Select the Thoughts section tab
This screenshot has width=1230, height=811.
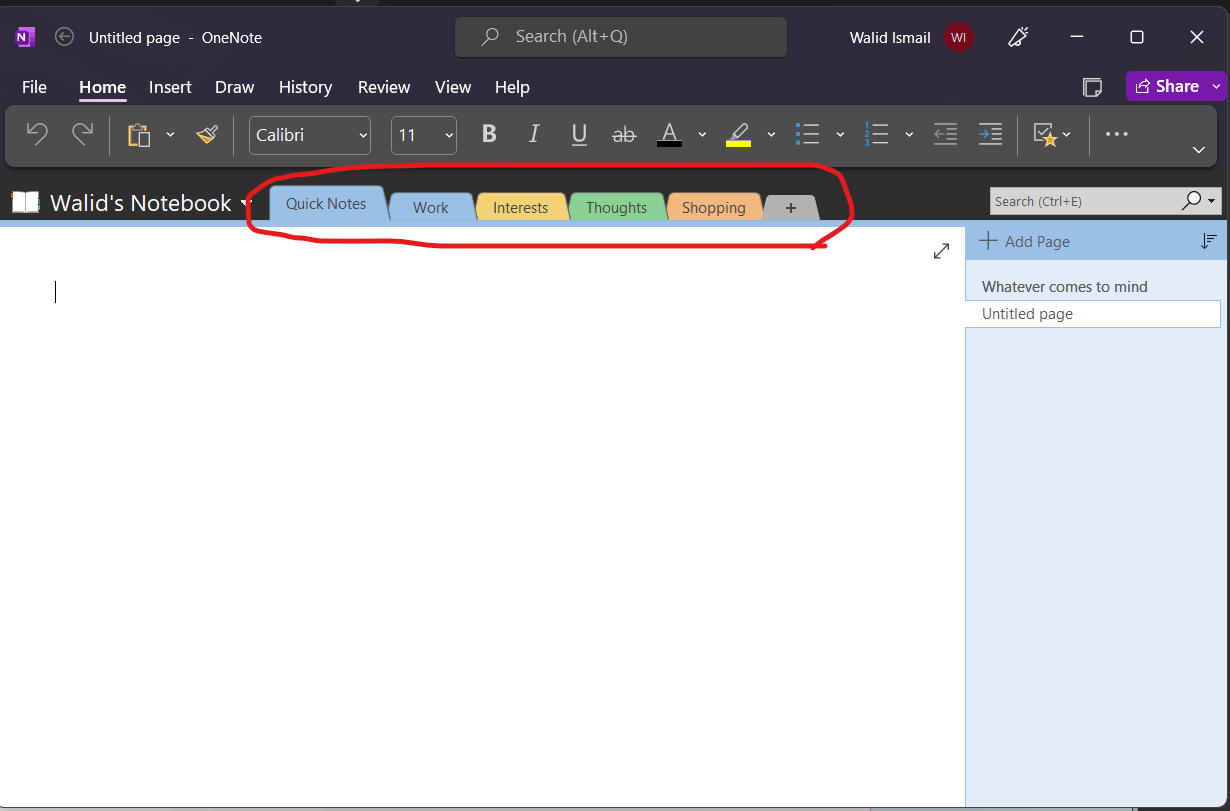point(617,207)
